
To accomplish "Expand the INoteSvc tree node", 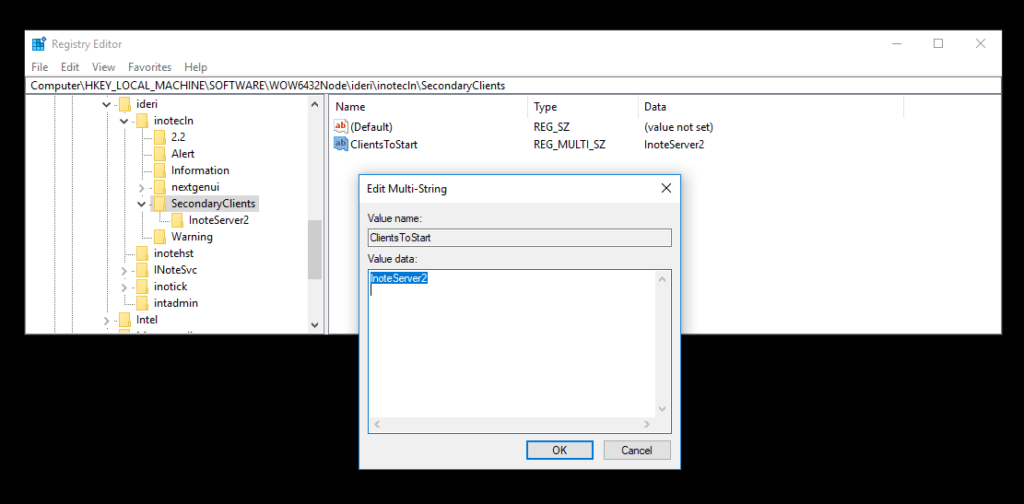I will 124,270.
